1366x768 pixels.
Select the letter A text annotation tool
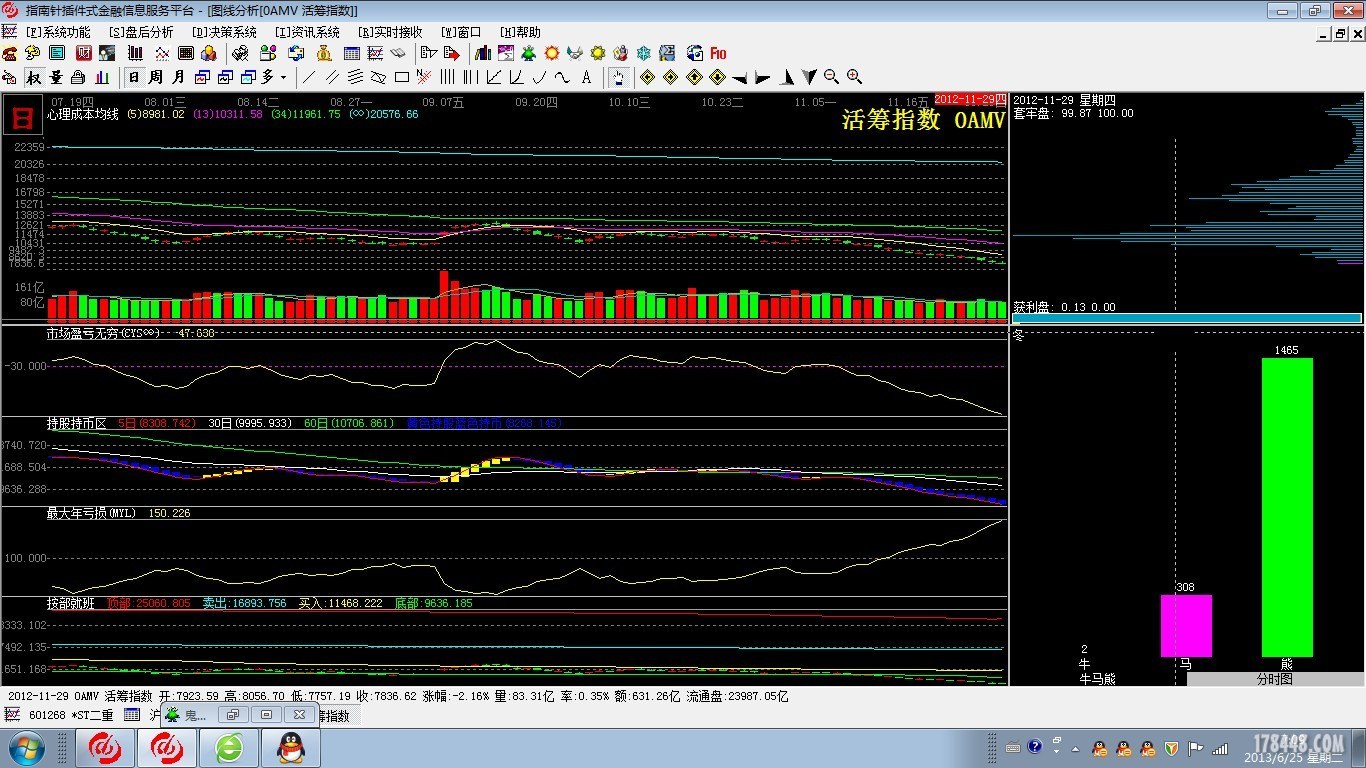tap(586, 77)
